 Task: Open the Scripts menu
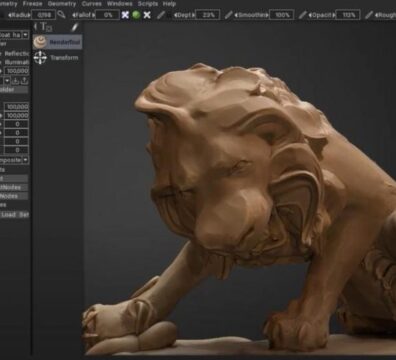tap(148, 4)
